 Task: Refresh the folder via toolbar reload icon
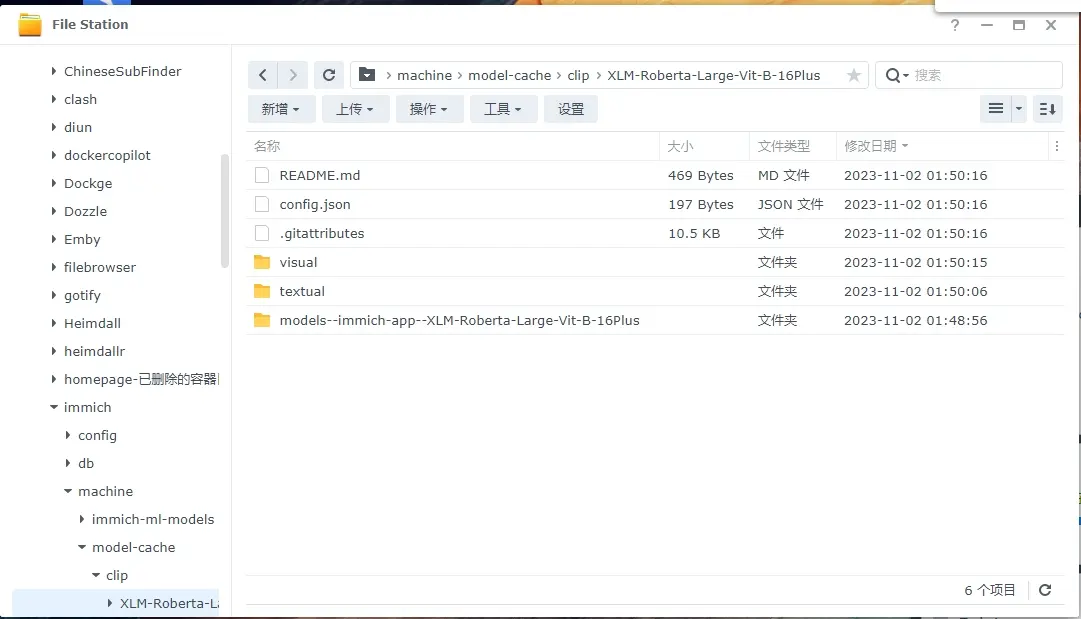pos(329,75)
